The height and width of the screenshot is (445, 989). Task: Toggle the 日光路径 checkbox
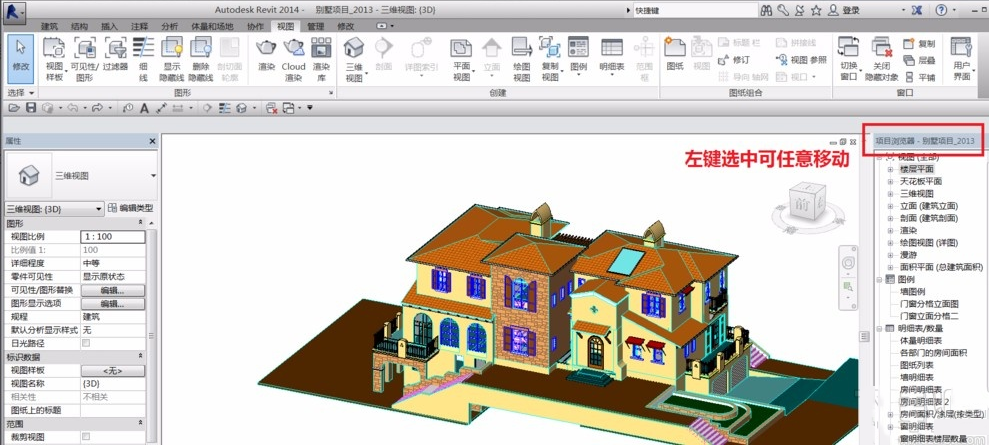coord(86,343)
